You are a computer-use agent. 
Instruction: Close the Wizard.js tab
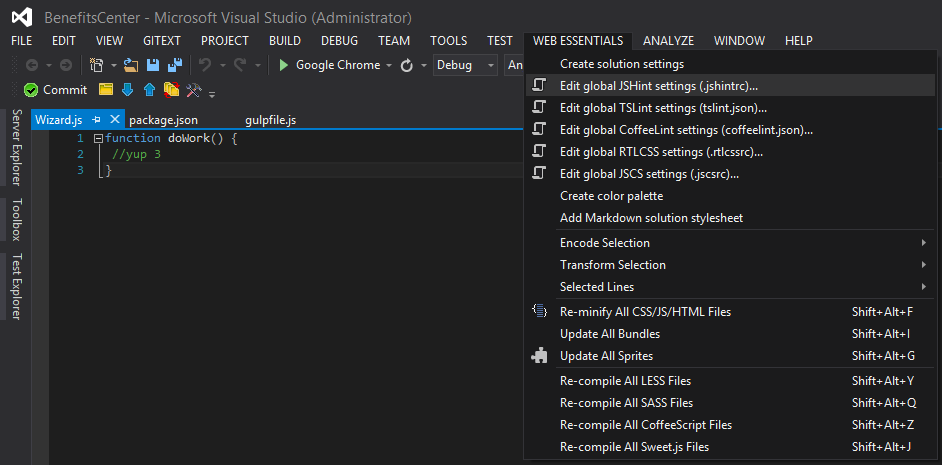[x=115, y=119]
